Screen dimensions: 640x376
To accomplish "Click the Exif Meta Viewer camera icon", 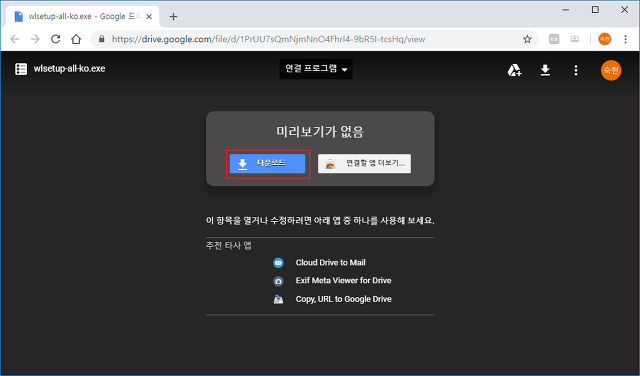I will (x=278, y=281).
